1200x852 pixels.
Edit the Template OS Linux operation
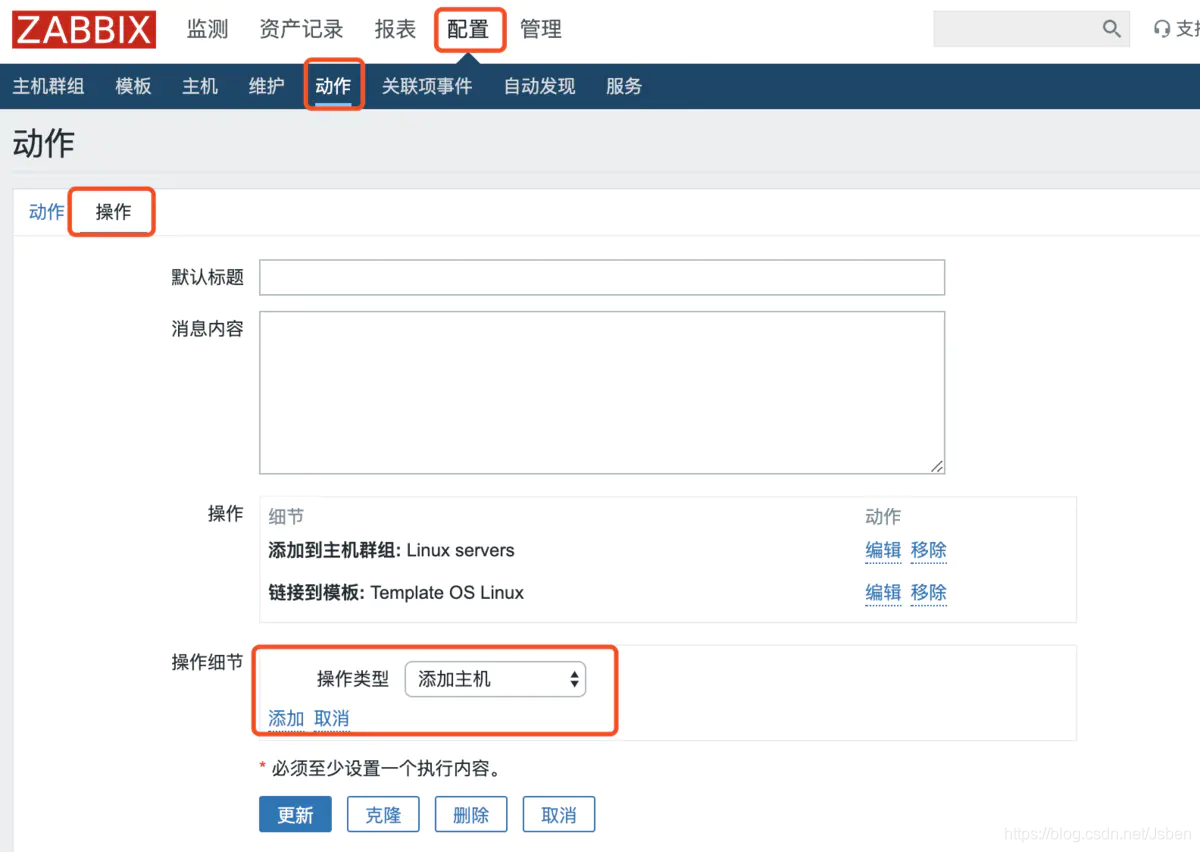[883, 592]
